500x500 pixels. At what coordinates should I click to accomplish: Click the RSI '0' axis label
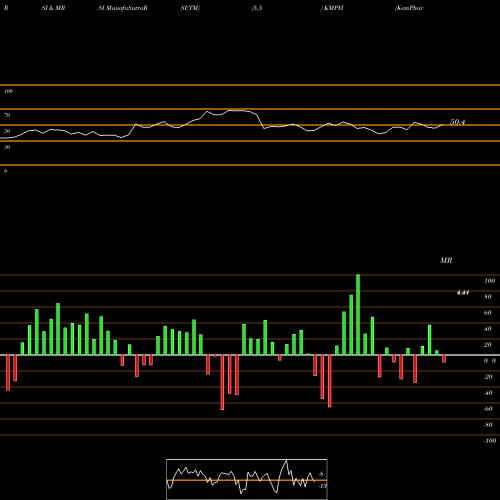coord(5,171)
